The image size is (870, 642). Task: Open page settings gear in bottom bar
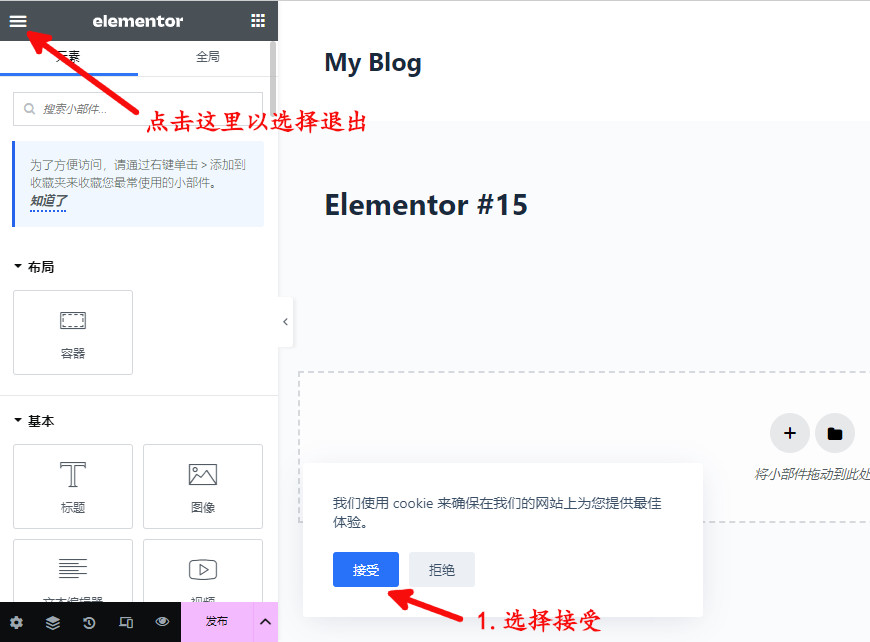[16, 622]
